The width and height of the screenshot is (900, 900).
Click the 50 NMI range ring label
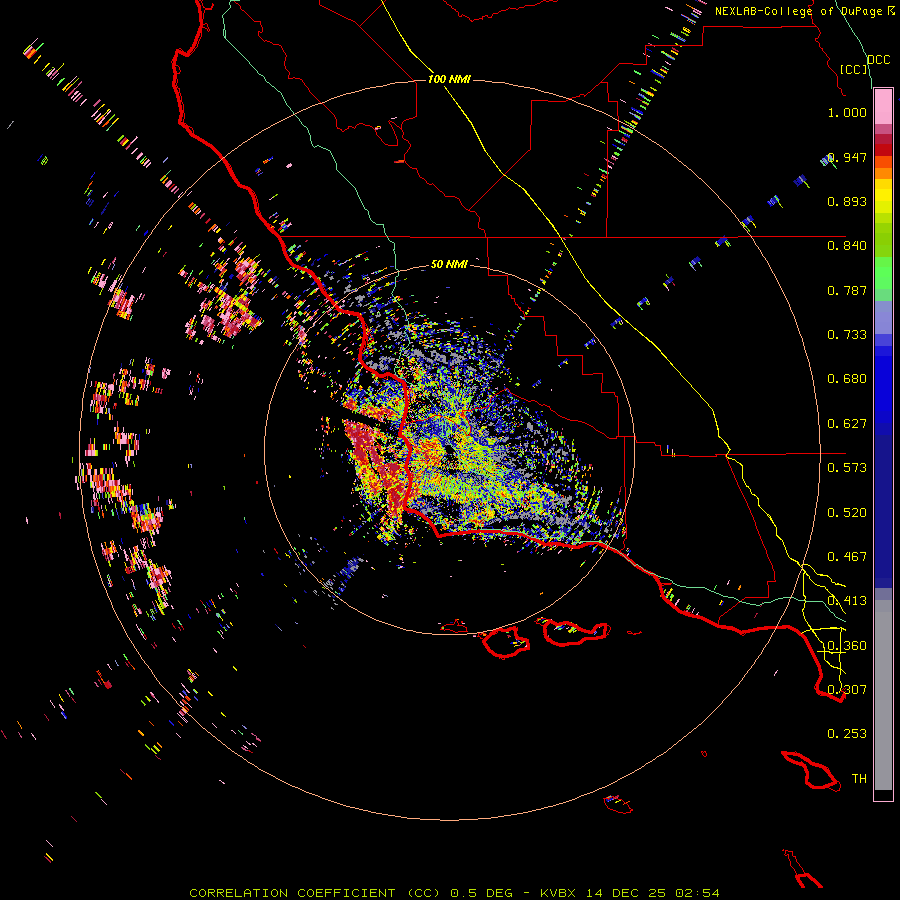pyautogui.click(x=449, y=264)
